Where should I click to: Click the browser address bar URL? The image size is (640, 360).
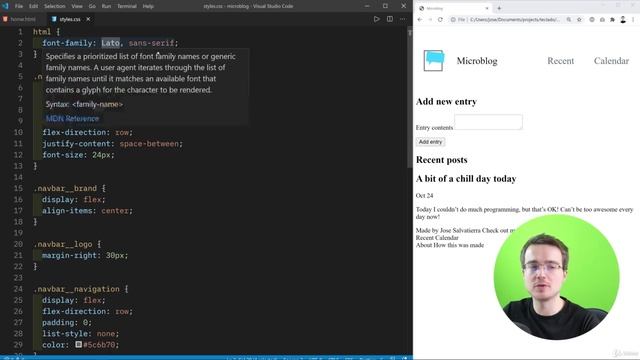(515, 20)
